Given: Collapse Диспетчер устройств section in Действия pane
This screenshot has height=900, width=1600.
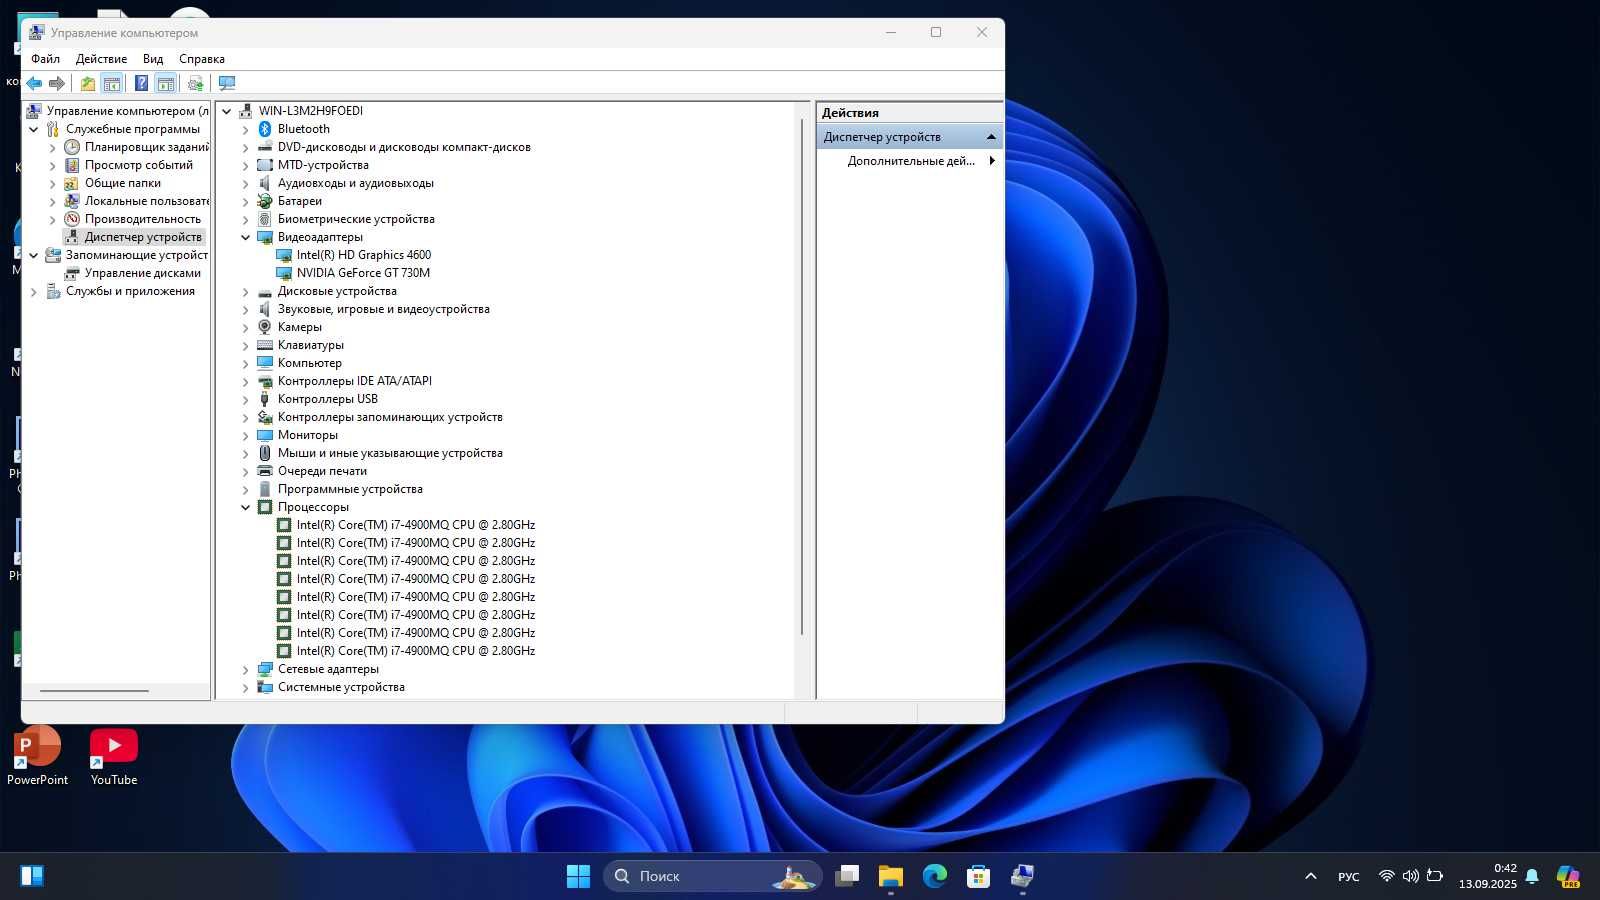Looking at the screenshot, I should (991, 137).
